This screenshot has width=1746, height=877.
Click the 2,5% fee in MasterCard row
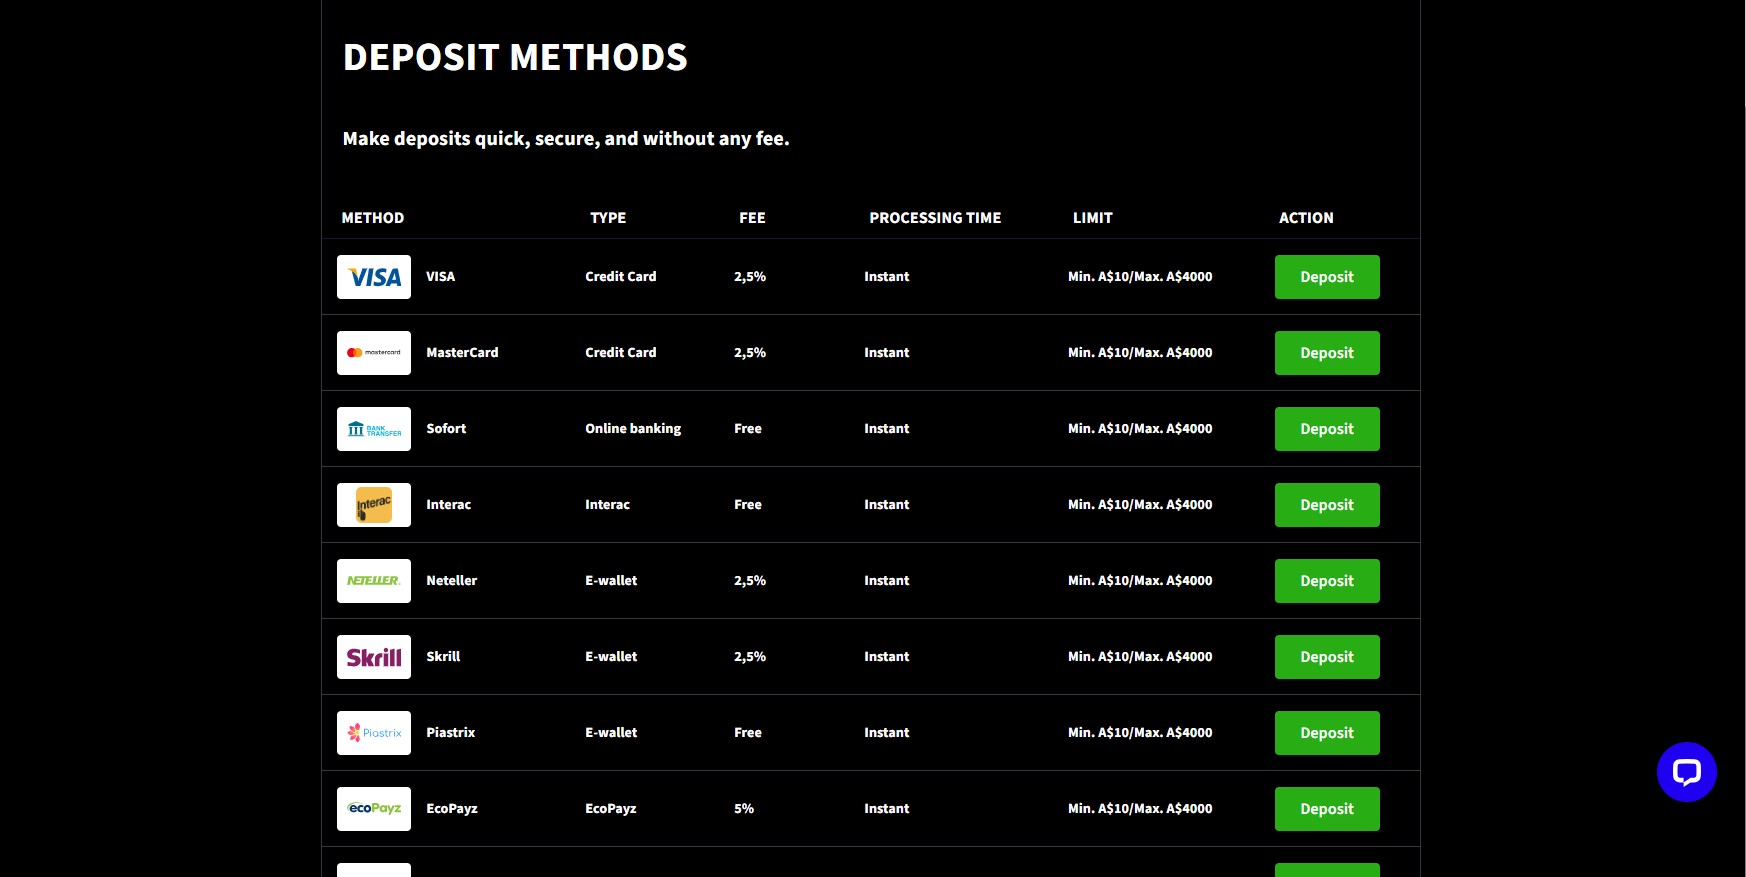coord(750,353)
